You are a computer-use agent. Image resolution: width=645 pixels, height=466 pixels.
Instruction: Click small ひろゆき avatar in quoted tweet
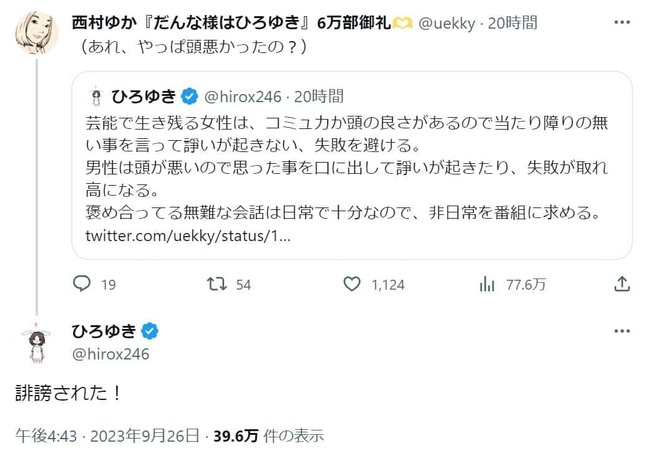coord(96,96)
